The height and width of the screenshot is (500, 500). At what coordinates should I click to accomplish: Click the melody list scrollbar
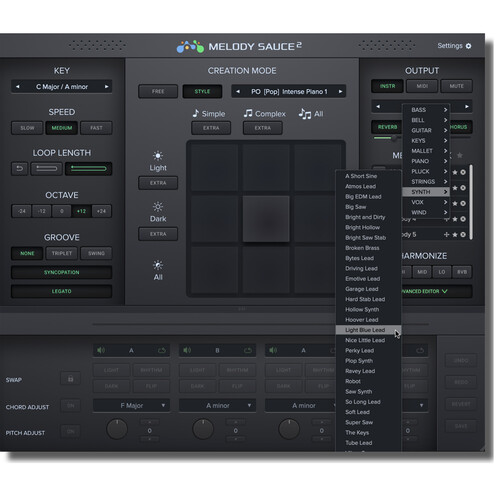tap(471, 202)
